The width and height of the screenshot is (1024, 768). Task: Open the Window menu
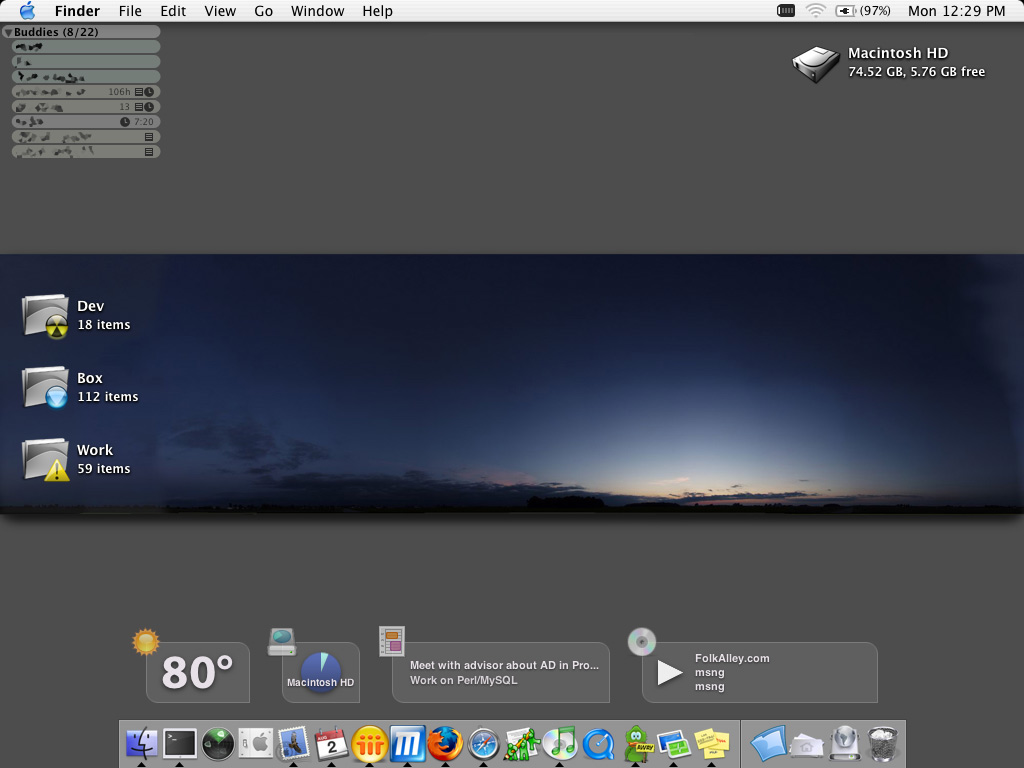pyautogui.click(x=317, y=11)
